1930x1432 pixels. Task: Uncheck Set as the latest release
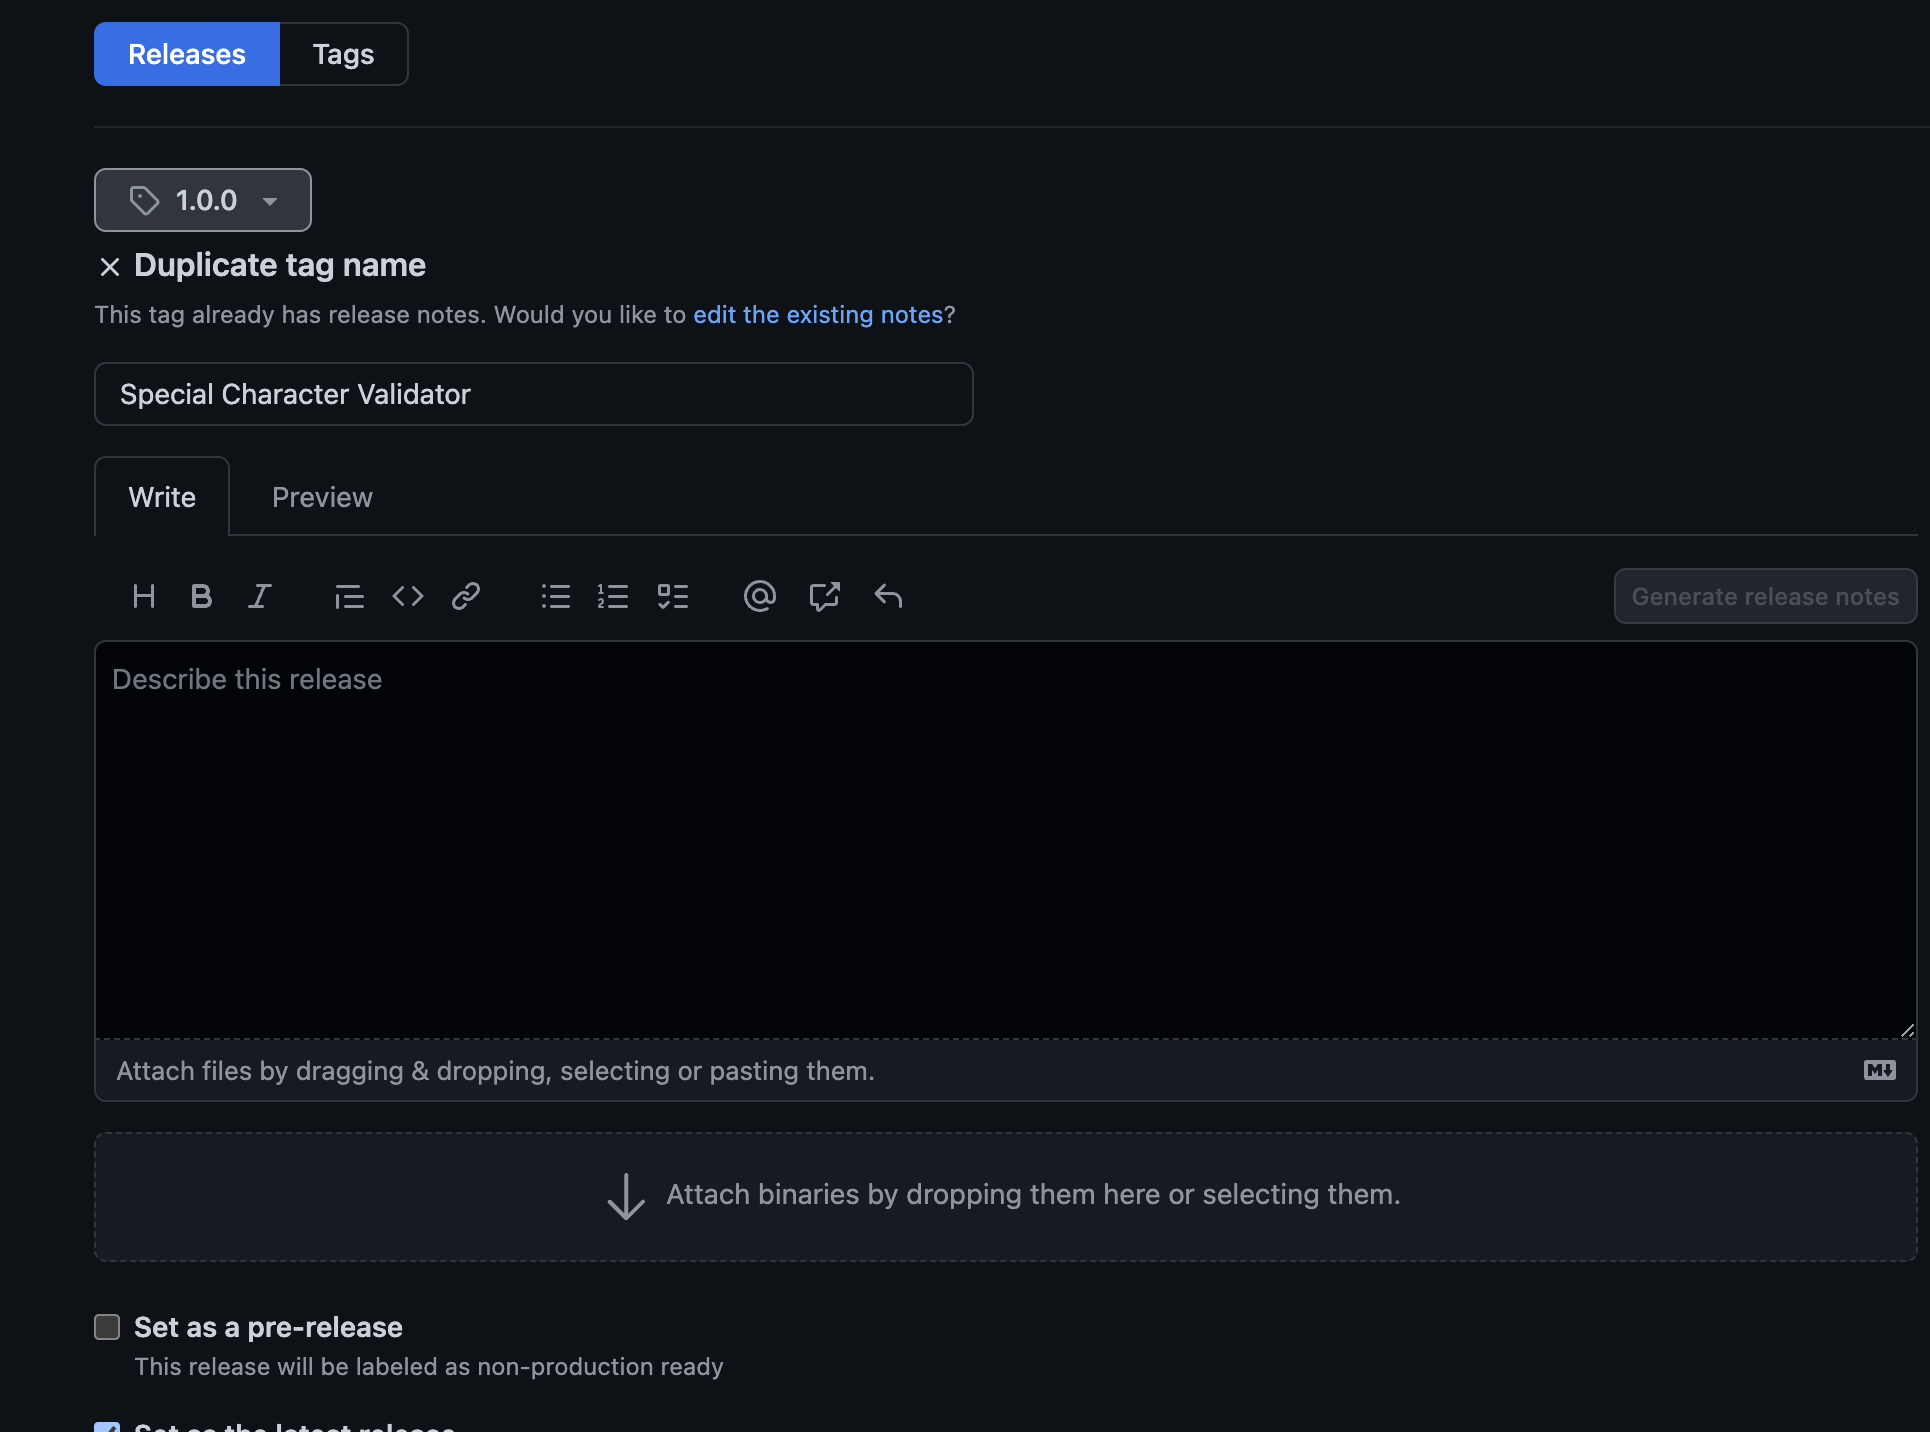coord(107,1427)
